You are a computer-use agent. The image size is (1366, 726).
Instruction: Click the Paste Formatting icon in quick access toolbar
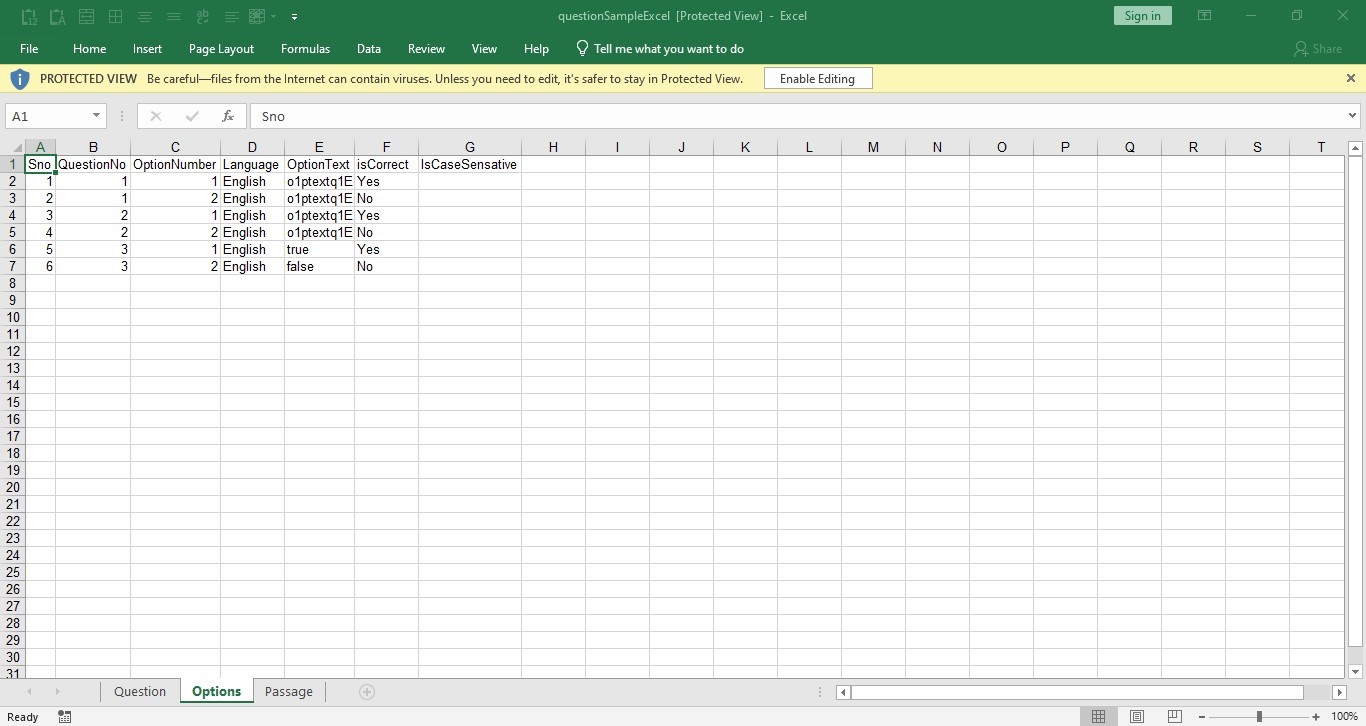pyautogui.click(x=58, y=16)
